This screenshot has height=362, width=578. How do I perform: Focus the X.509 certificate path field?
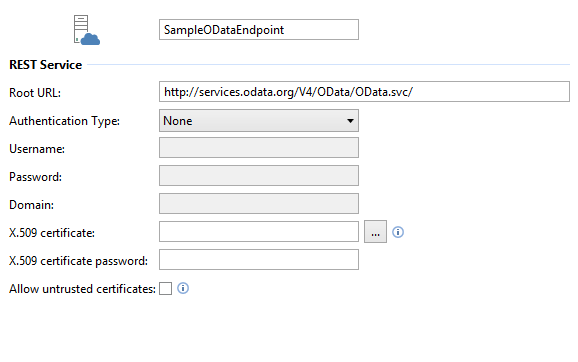(x=259, y=232)
